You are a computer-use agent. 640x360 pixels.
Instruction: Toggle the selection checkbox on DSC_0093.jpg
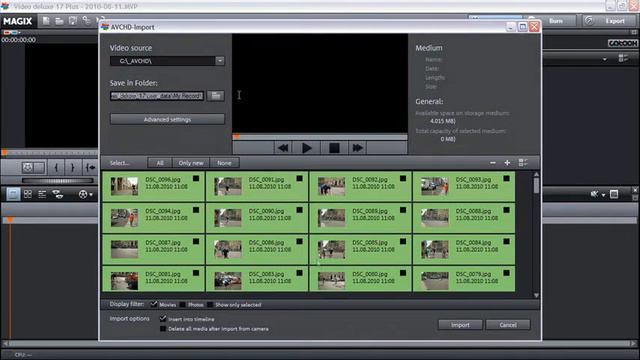tap(507, 178)
